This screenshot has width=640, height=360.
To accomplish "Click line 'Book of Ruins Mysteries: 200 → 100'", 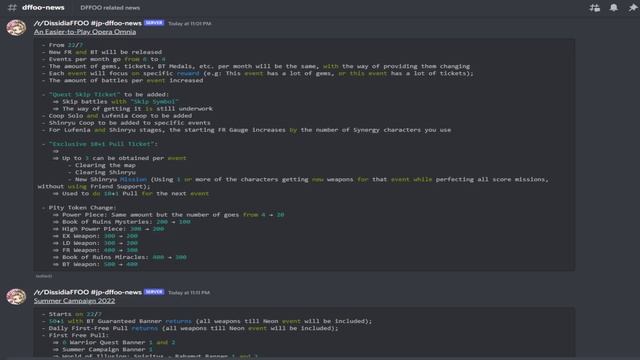I will 122,222.
